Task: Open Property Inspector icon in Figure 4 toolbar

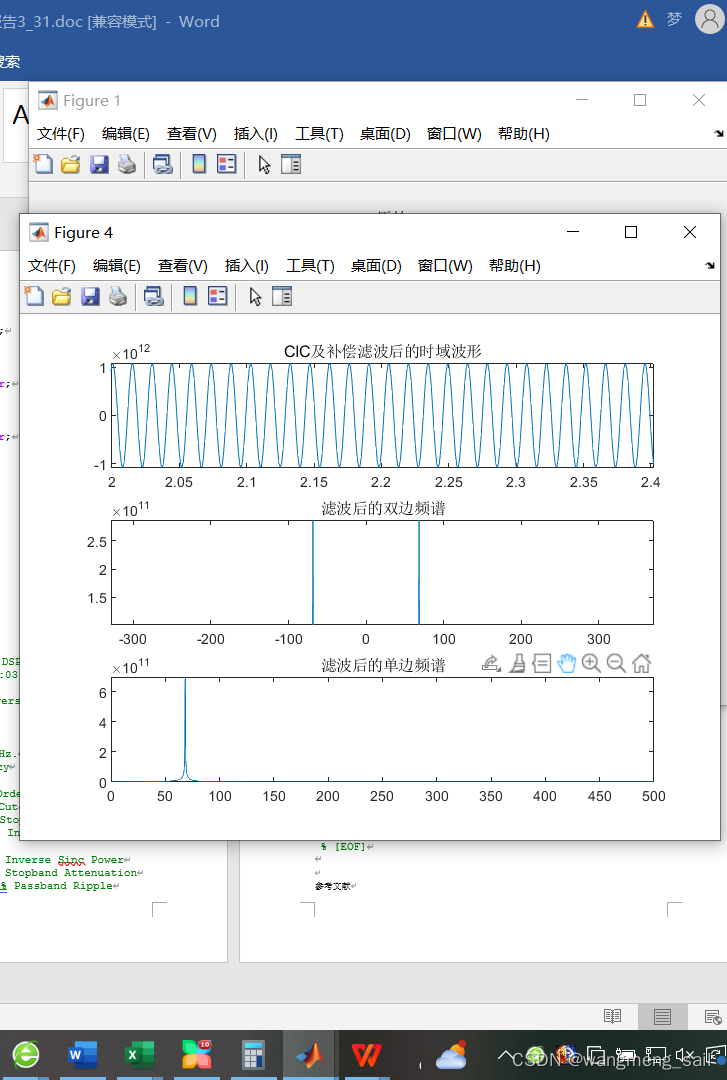Action: coord(282,296)
